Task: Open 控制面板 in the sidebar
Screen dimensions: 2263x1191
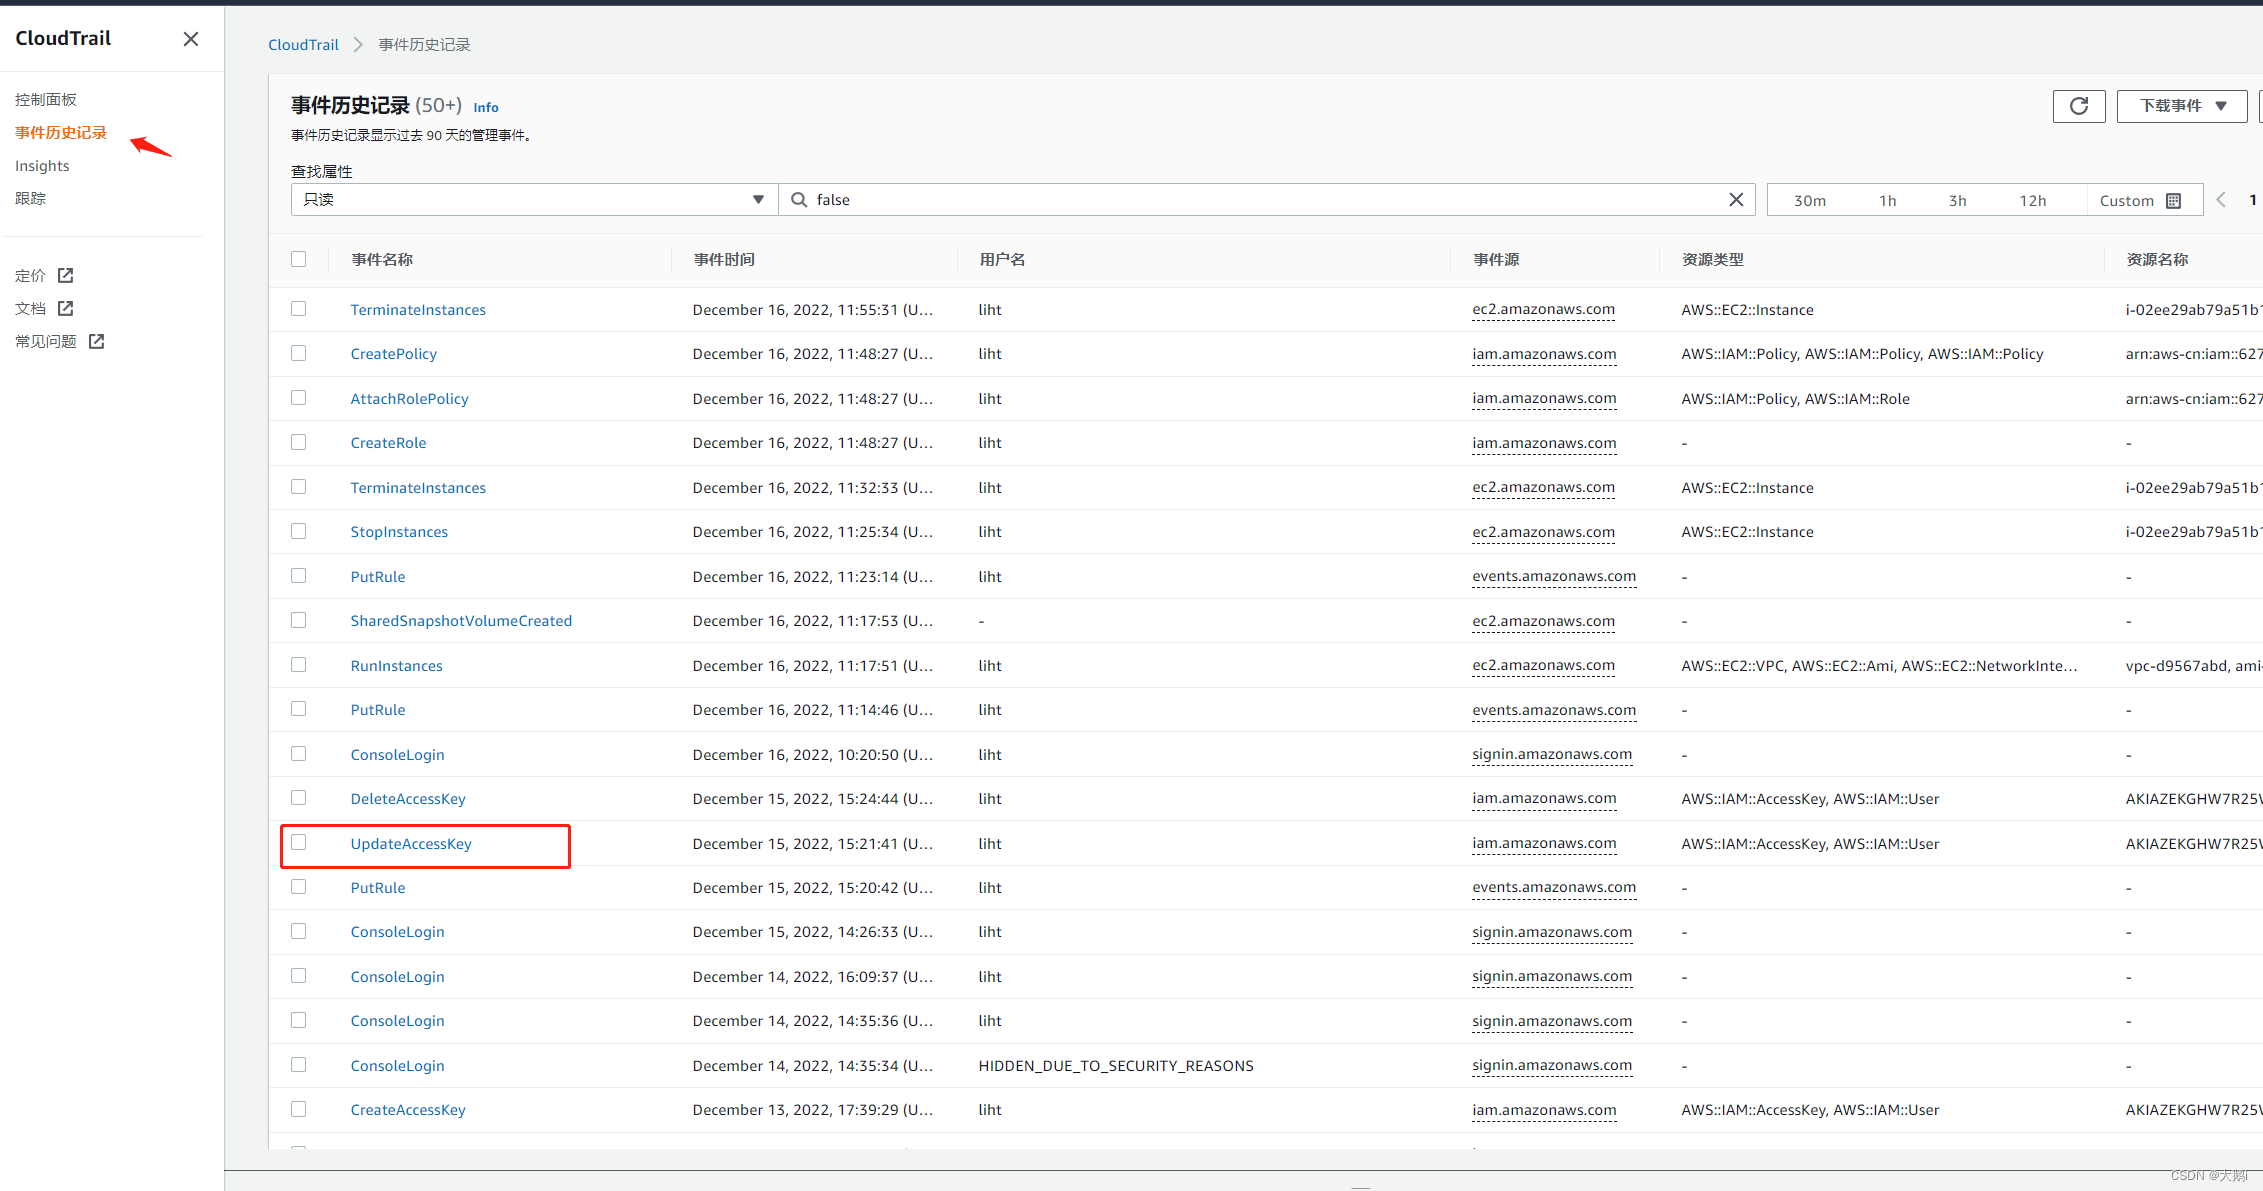Action: pos(46,99)
